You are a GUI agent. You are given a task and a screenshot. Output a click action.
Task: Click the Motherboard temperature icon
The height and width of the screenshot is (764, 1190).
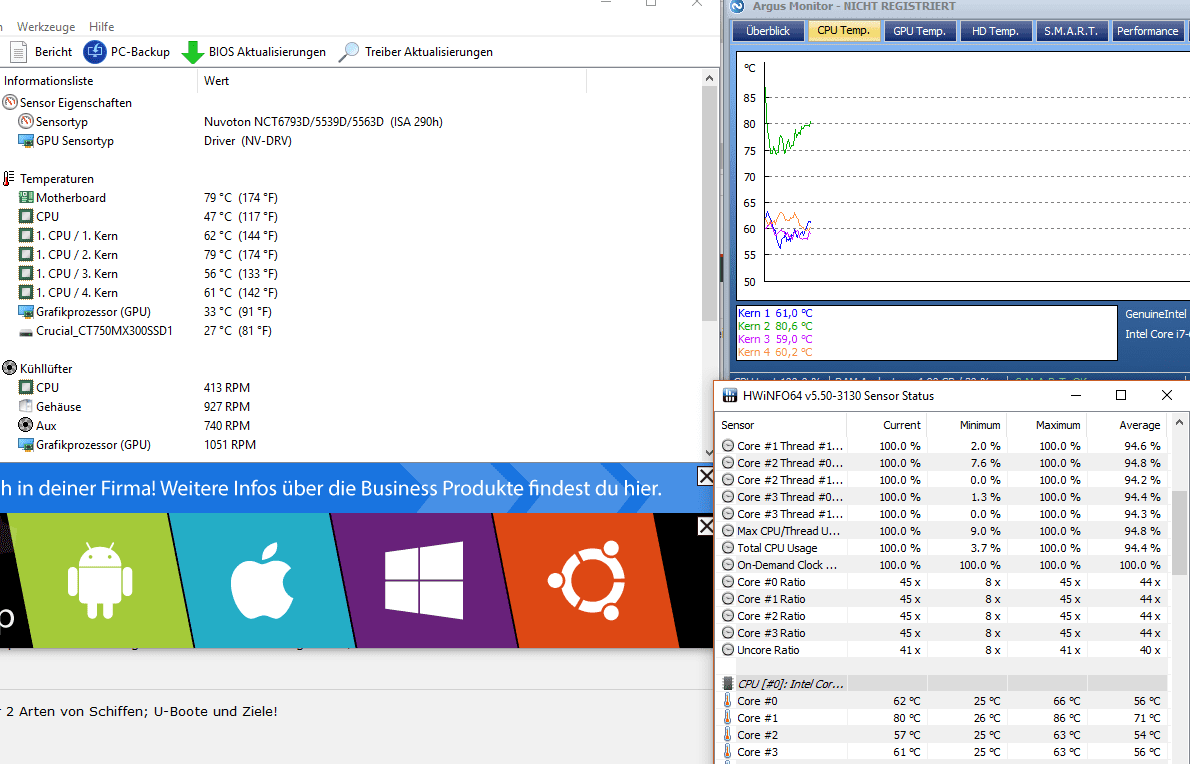click(x=26, y=197)
